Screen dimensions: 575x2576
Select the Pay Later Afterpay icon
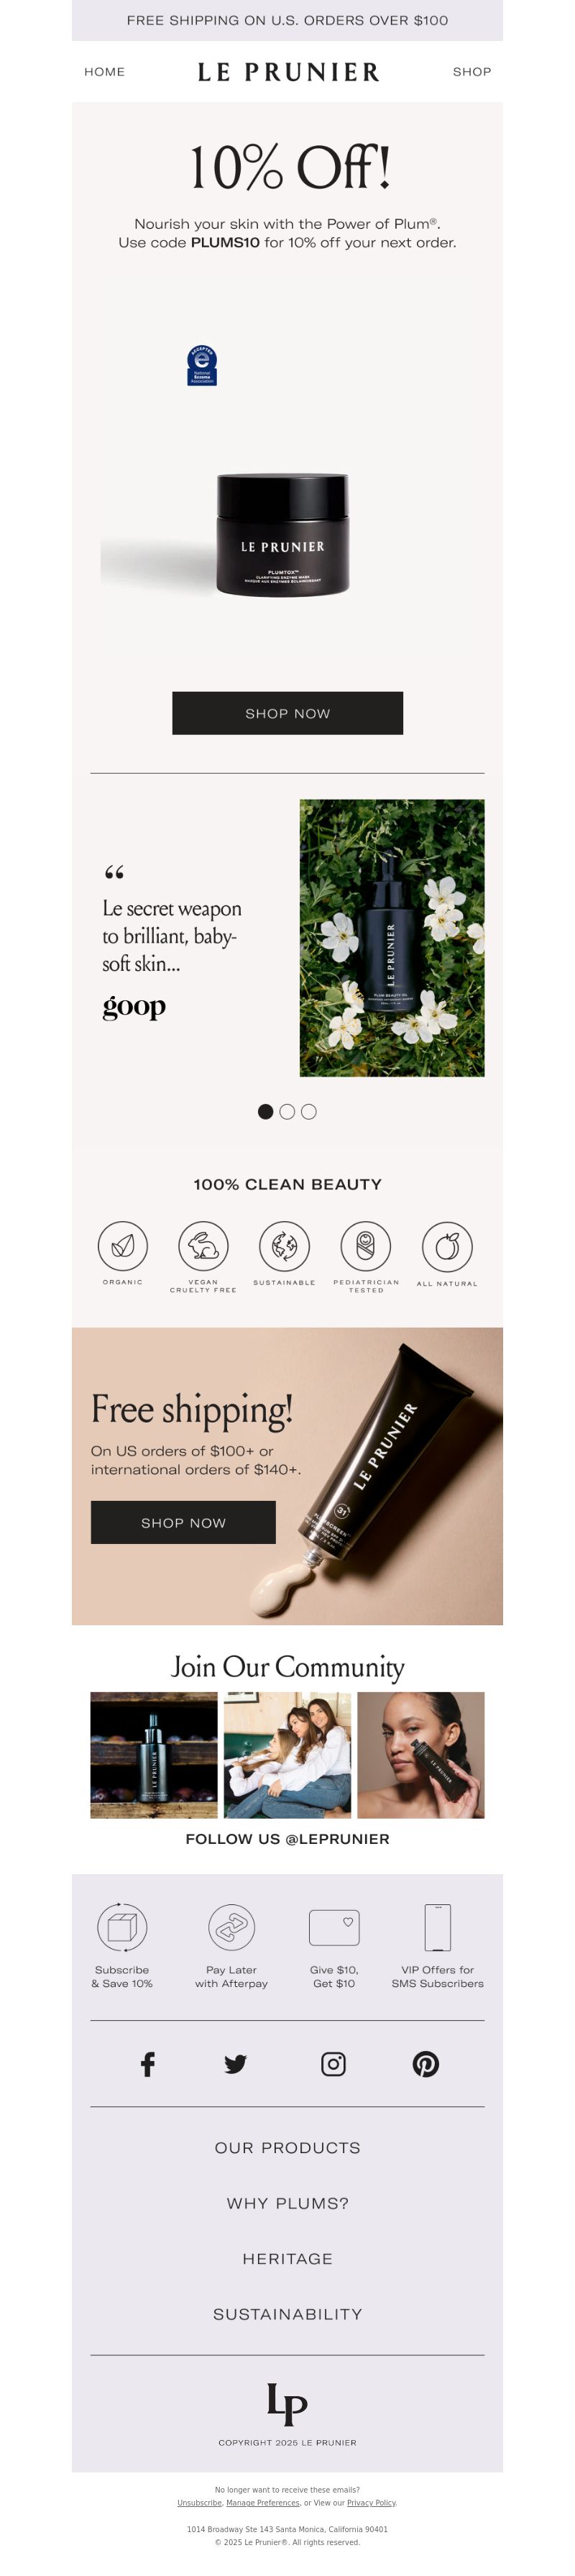[231, 1926]
